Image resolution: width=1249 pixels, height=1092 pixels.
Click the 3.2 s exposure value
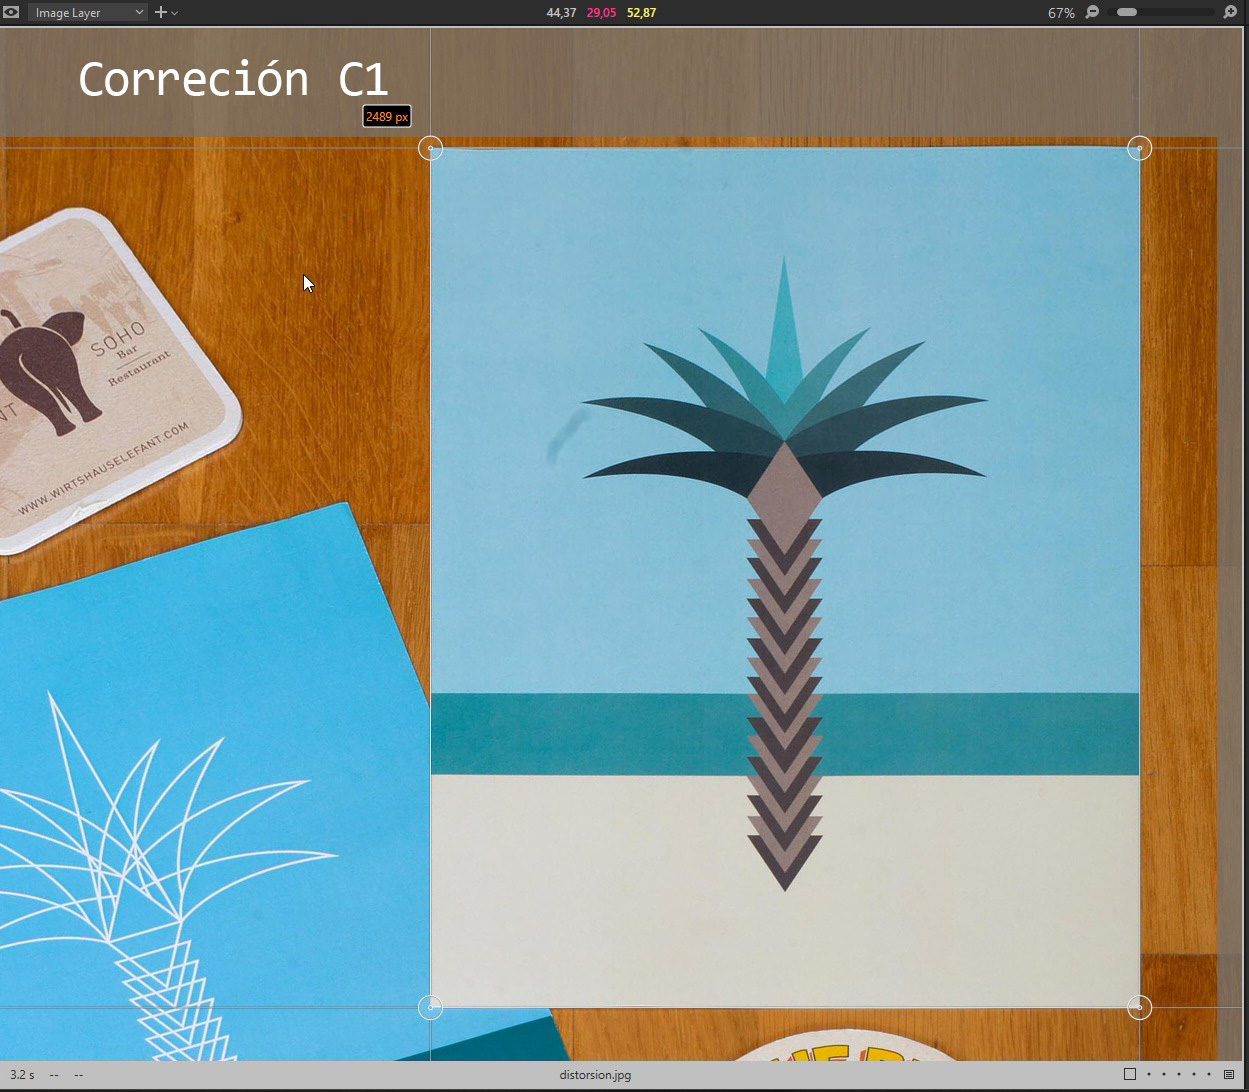tap(22, 1075)
